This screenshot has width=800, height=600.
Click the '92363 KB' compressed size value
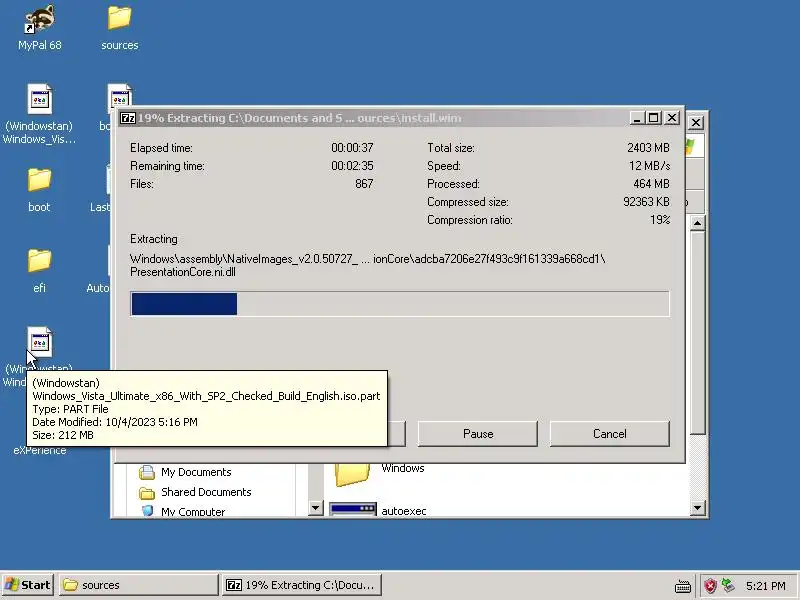click(x=646, y=202)
